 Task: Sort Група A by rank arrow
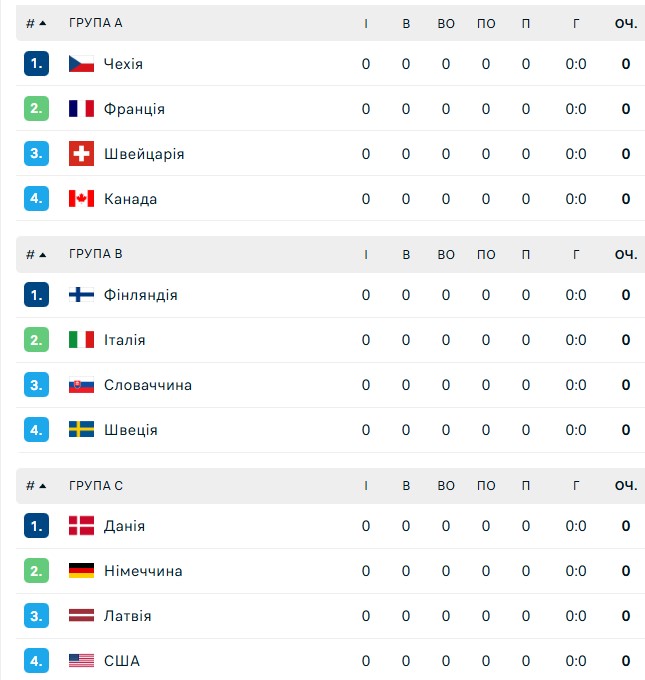click(42, 23)
